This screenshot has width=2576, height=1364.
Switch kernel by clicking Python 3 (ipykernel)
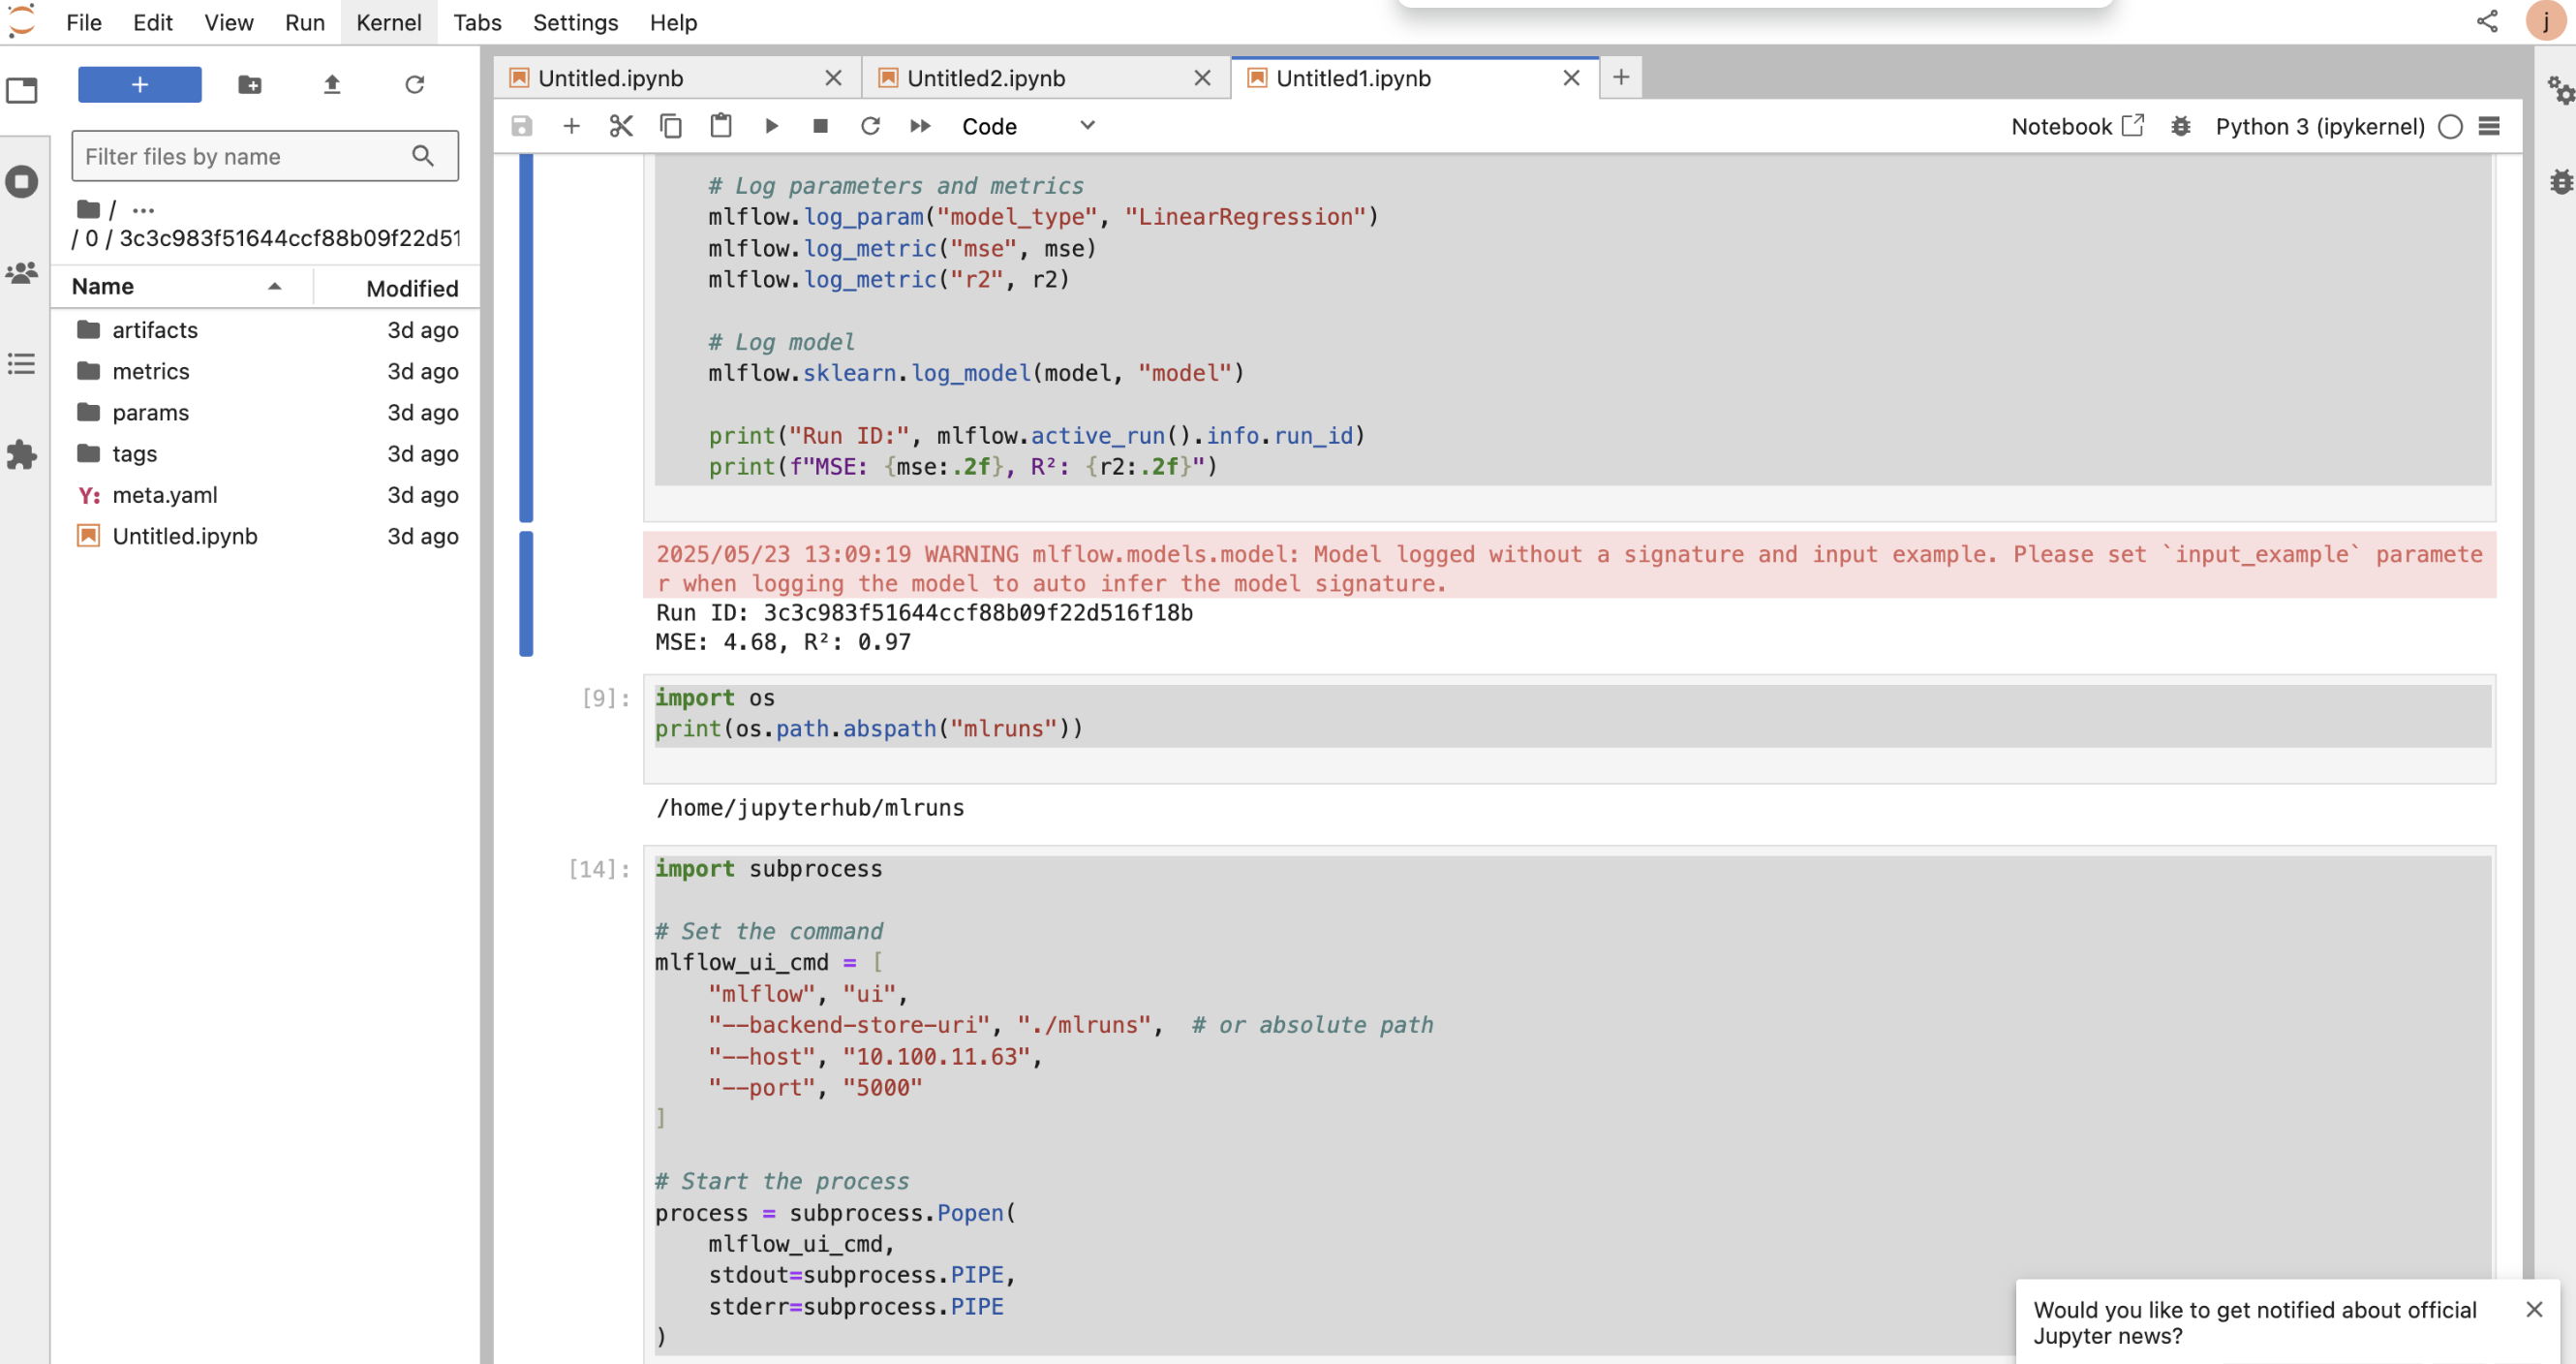point(2320,126)
